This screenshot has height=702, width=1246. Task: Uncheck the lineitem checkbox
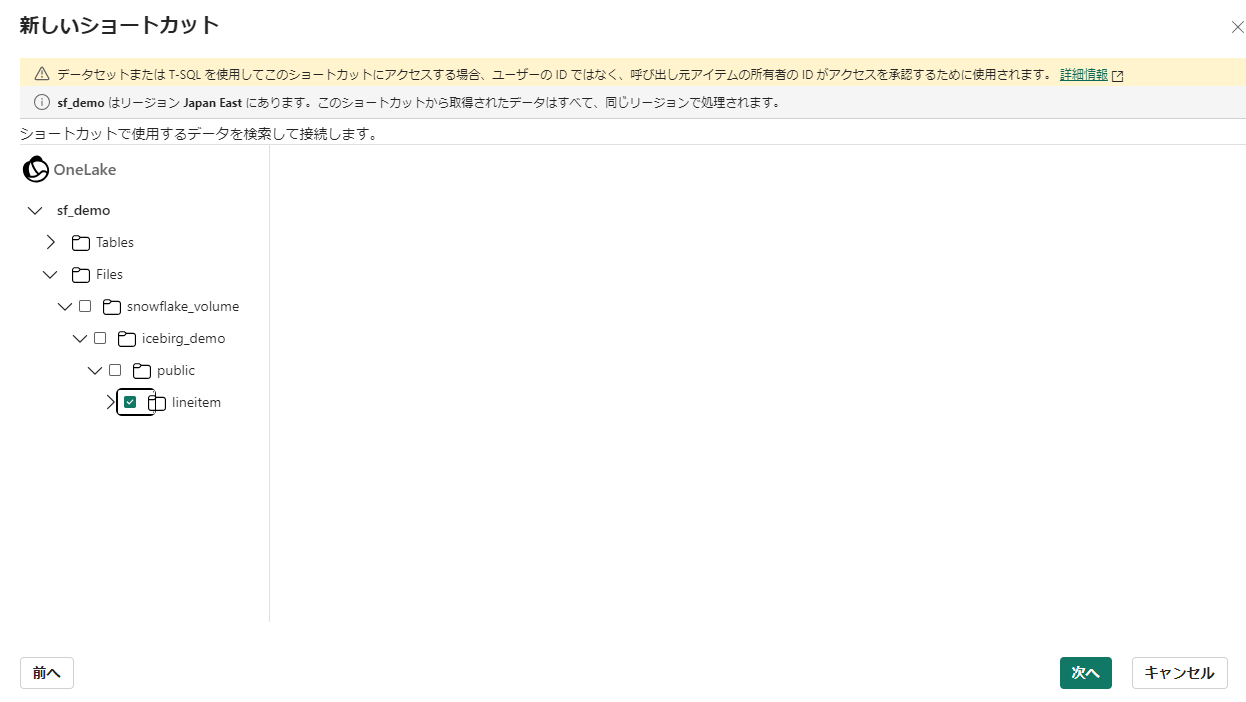pos(131,402)
